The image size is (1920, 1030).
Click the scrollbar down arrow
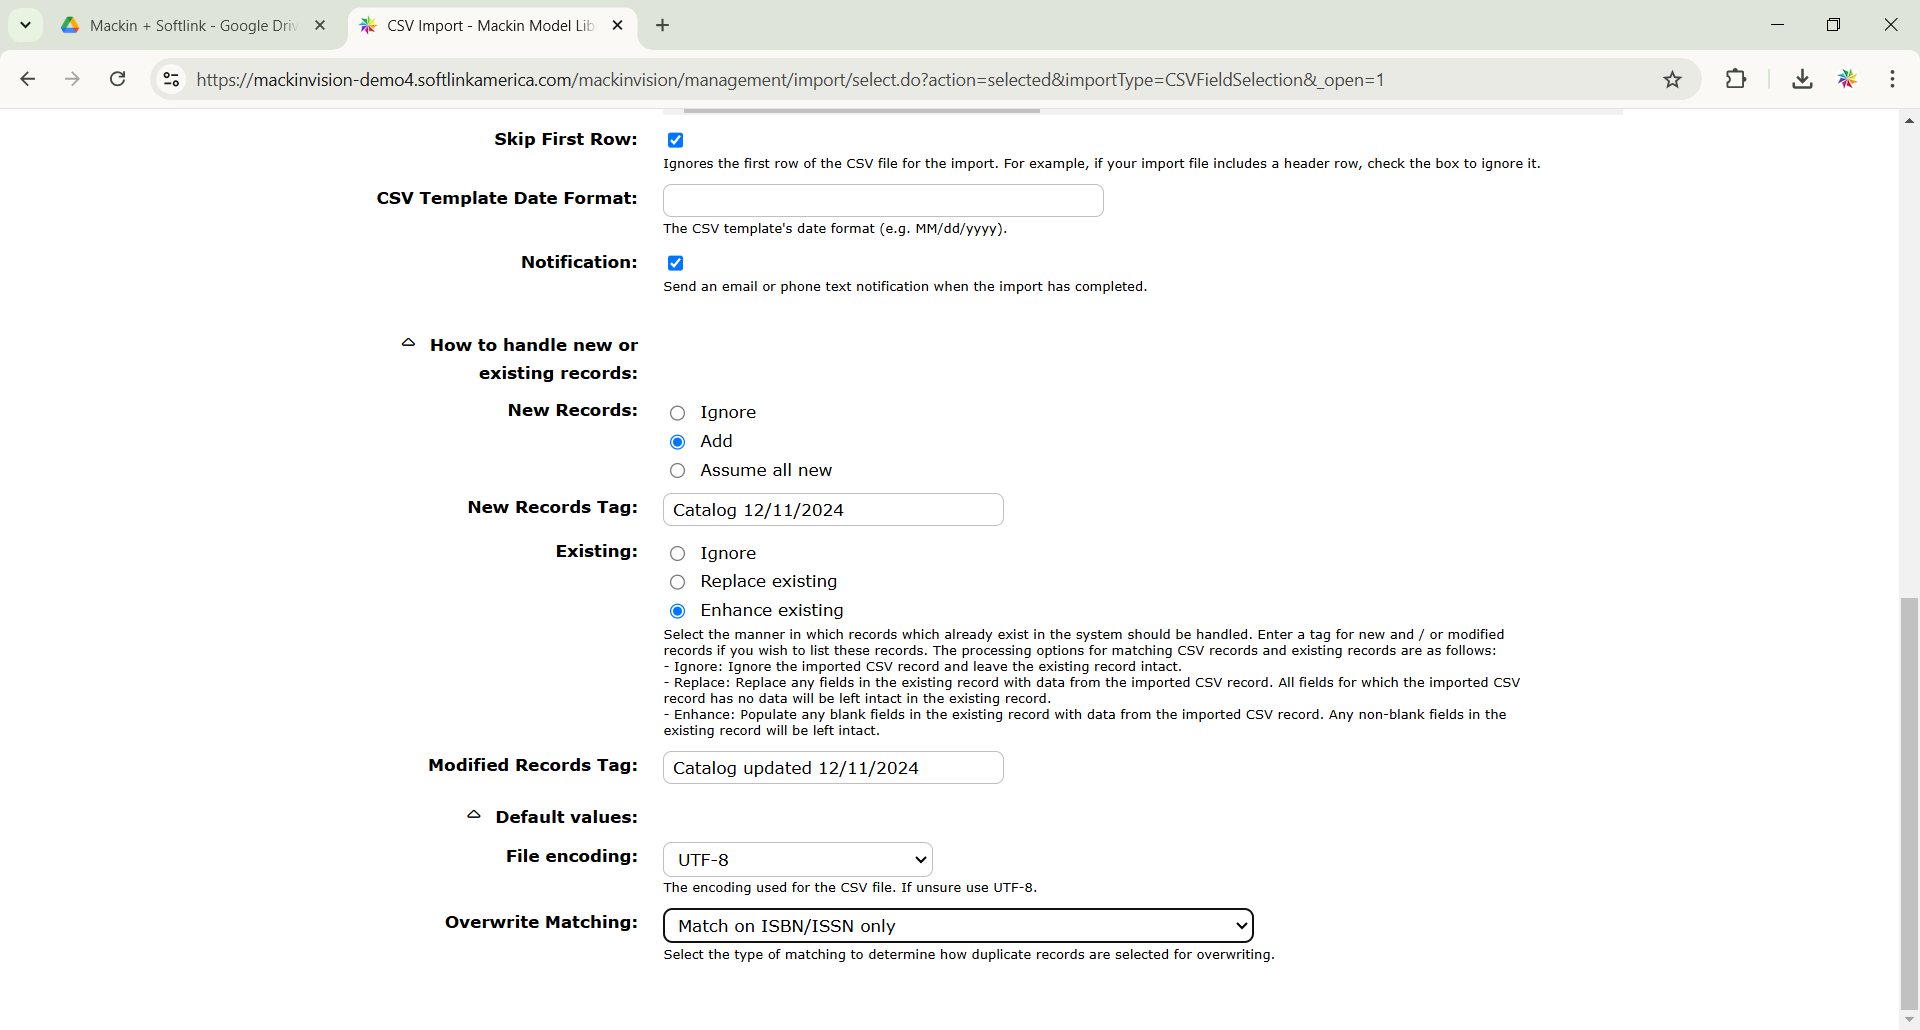pos(1909,1020)
